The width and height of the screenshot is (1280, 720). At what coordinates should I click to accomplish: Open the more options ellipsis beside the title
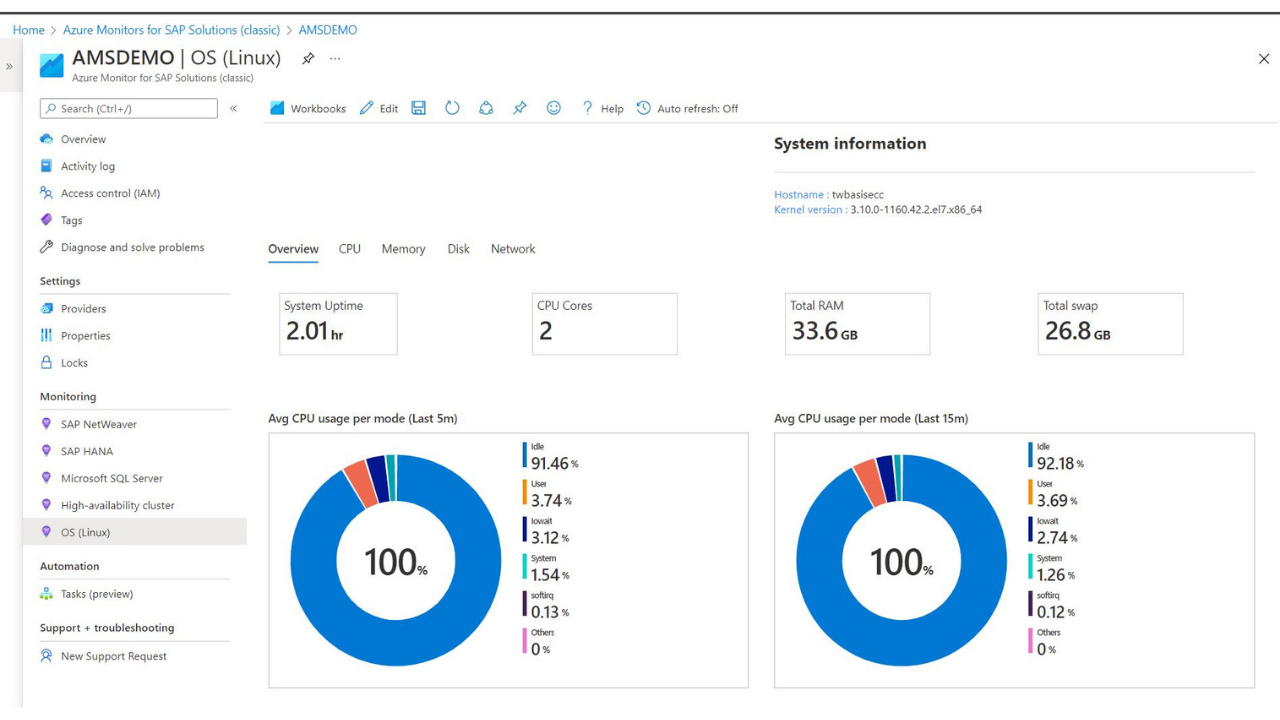tap(335, 59)
